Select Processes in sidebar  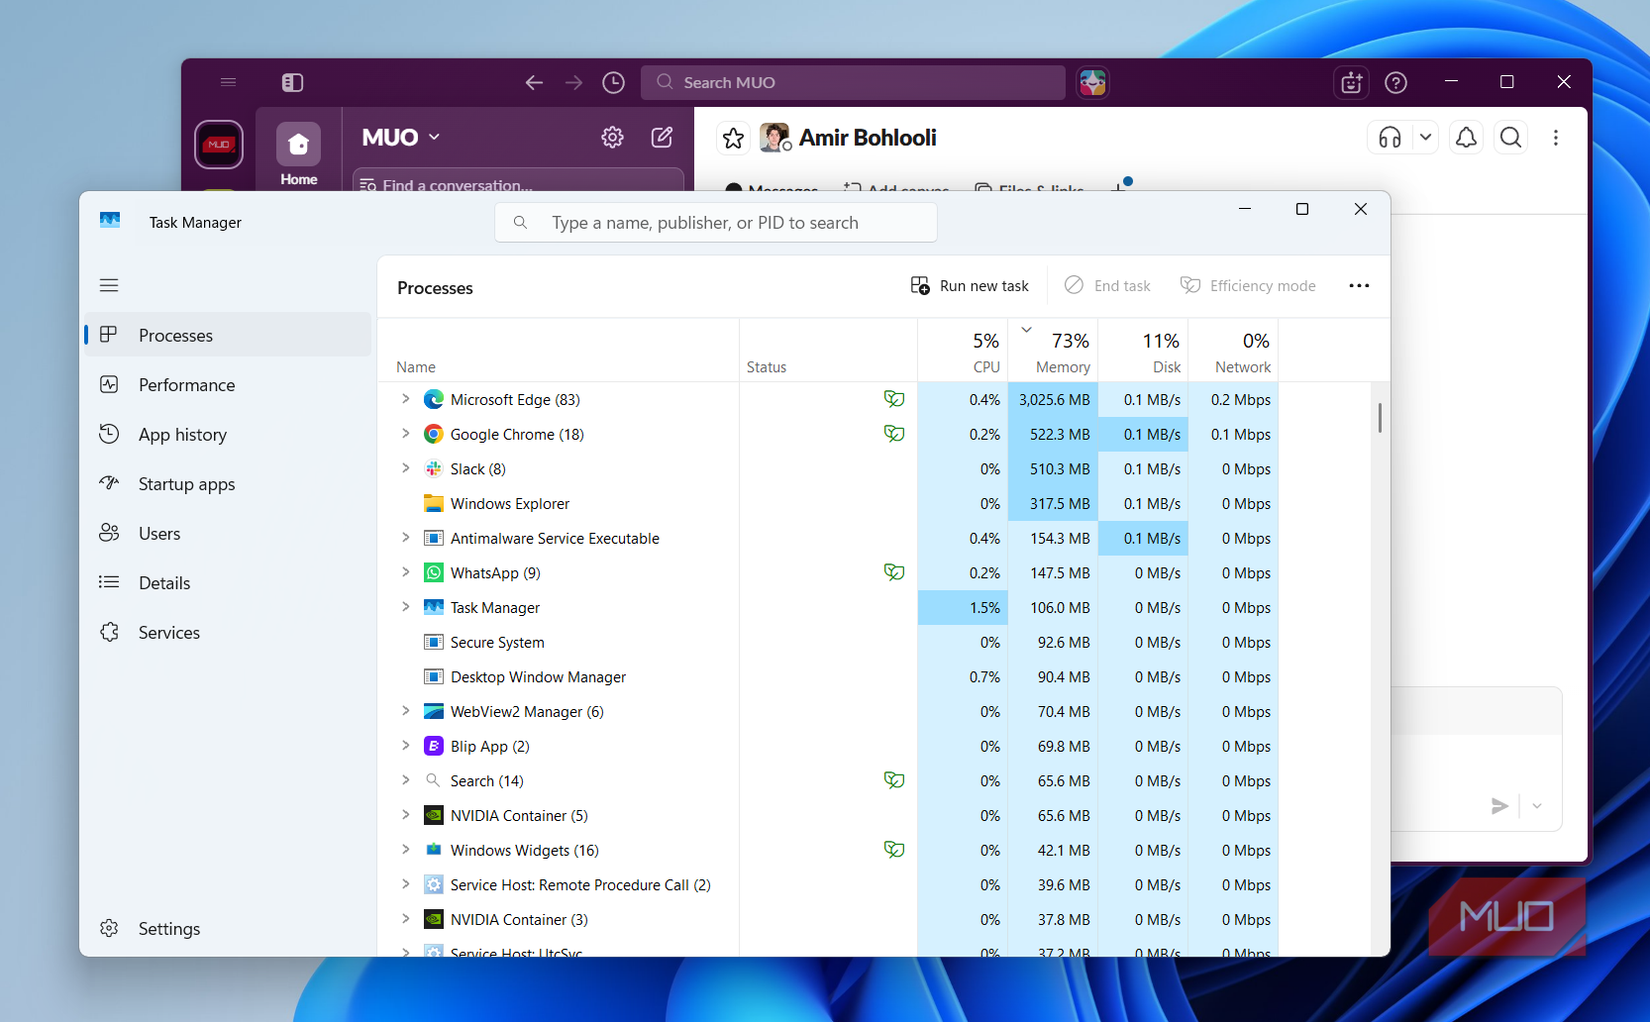pyautogui.click(x=228, y=335)
